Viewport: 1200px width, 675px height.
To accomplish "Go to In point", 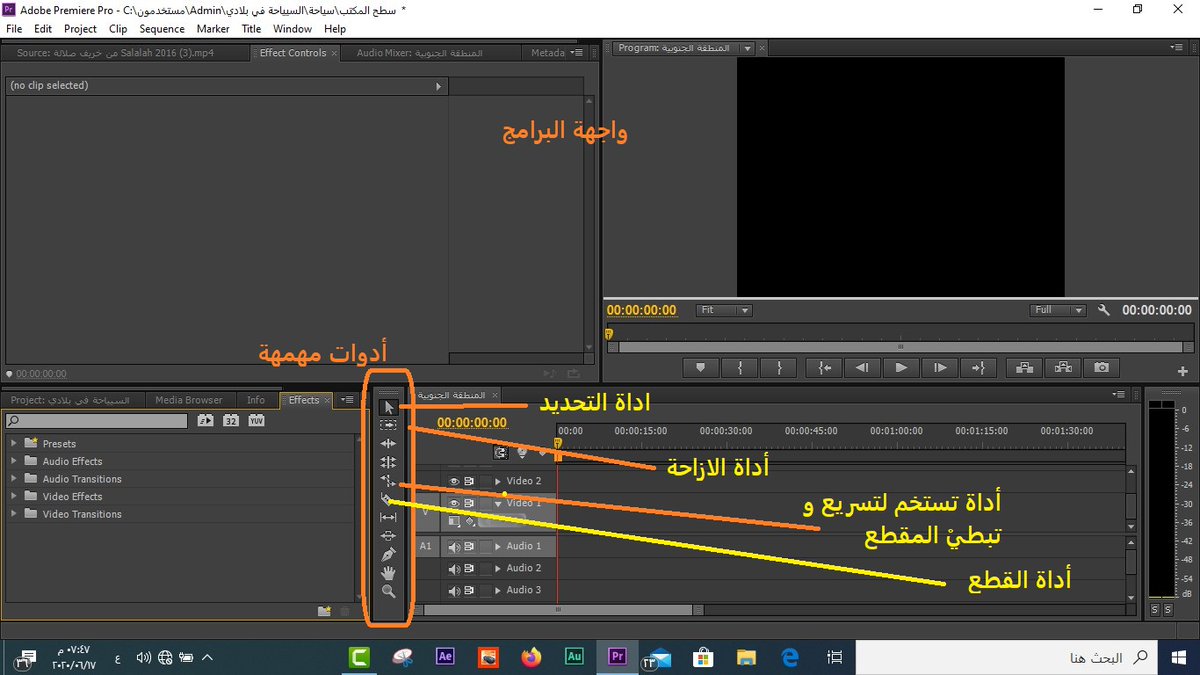I will pyautogui.click(x=823, y=368).
